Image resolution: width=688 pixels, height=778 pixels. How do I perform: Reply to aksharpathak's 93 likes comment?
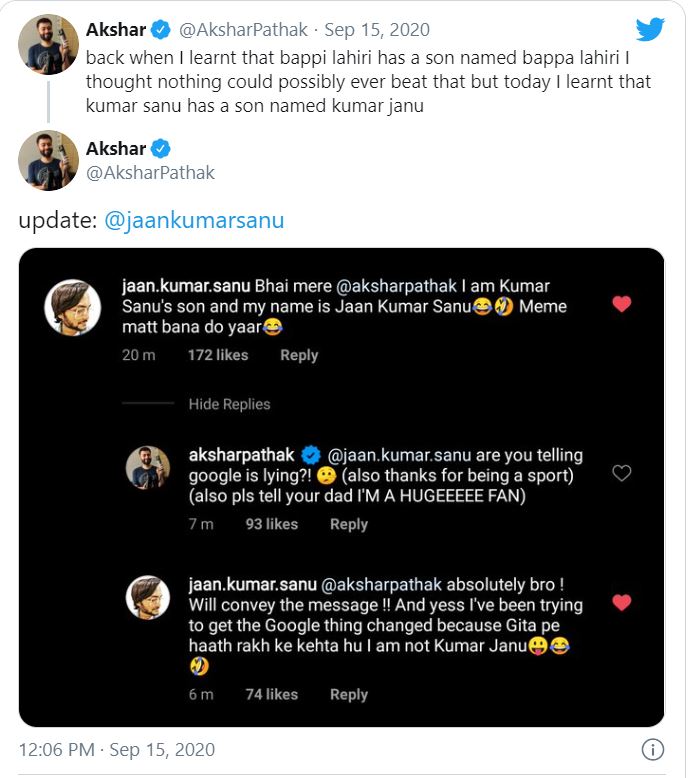(348, 524)
